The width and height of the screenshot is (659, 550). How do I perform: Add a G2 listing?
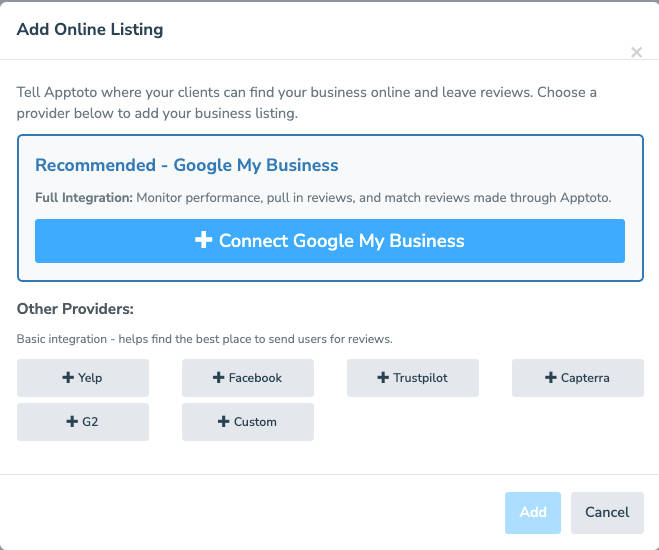click(83, 422)
